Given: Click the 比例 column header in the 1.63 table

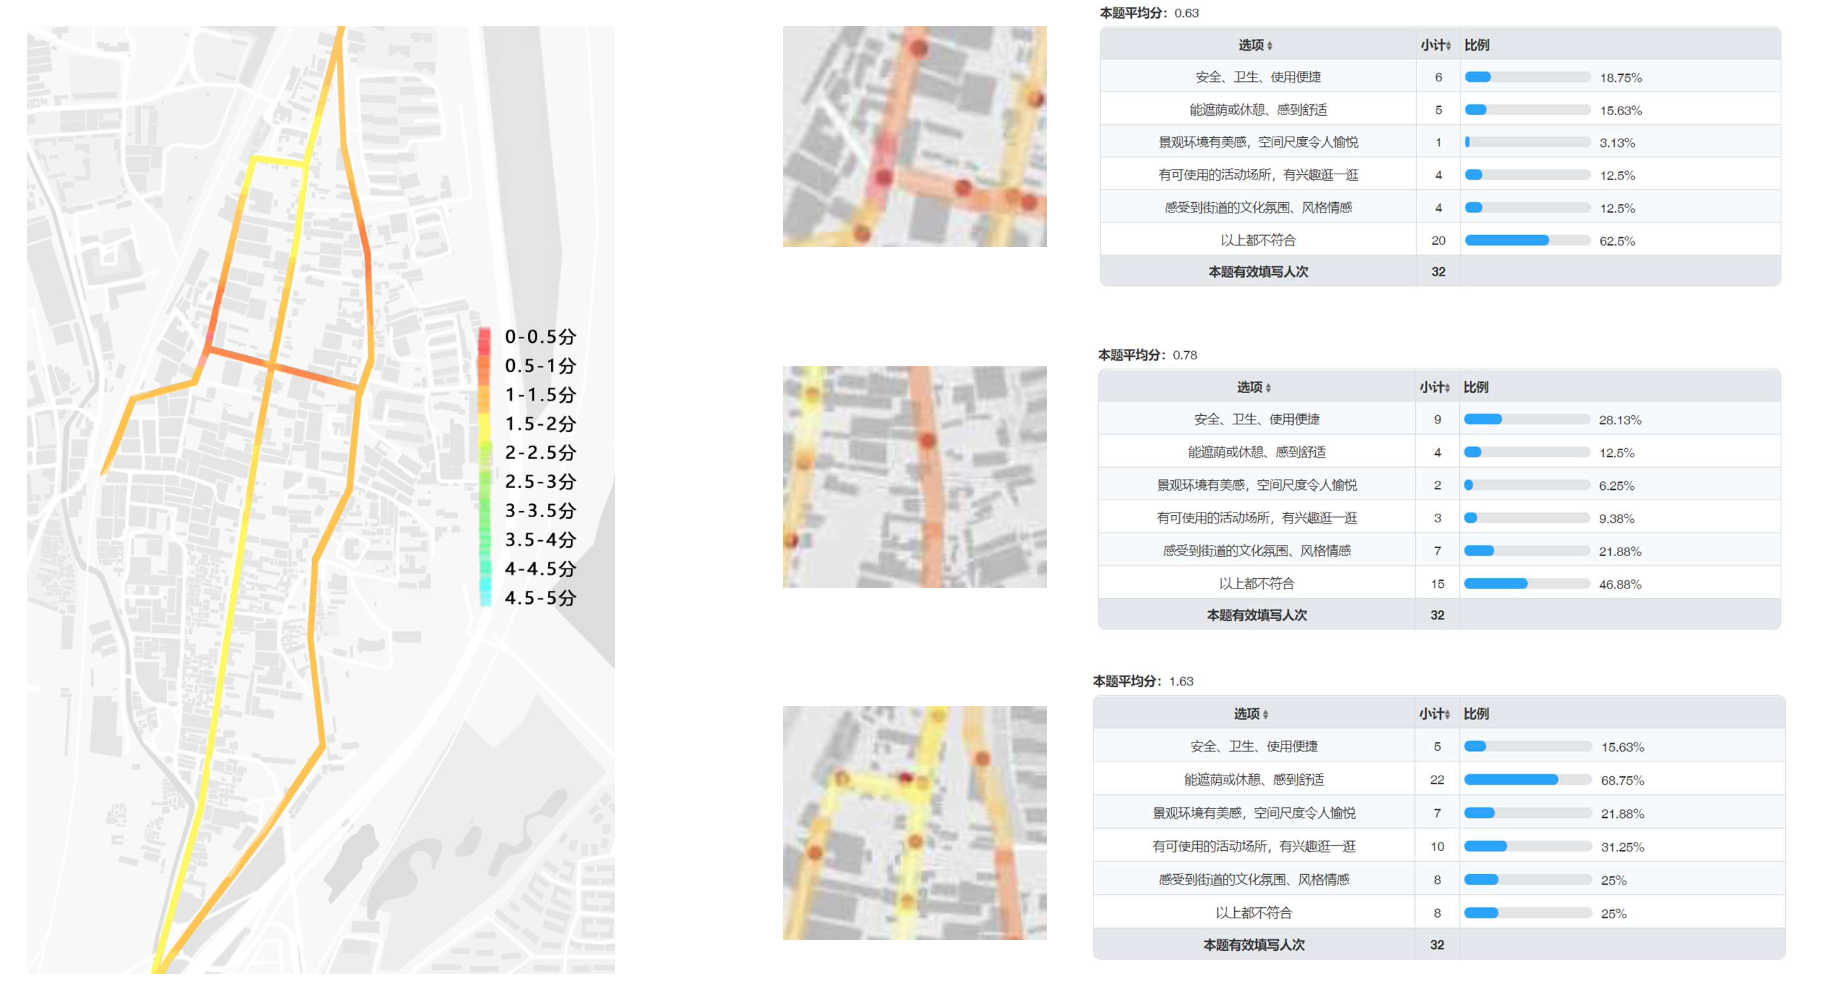Looking at the screenshot, I should coord(1476,714).
